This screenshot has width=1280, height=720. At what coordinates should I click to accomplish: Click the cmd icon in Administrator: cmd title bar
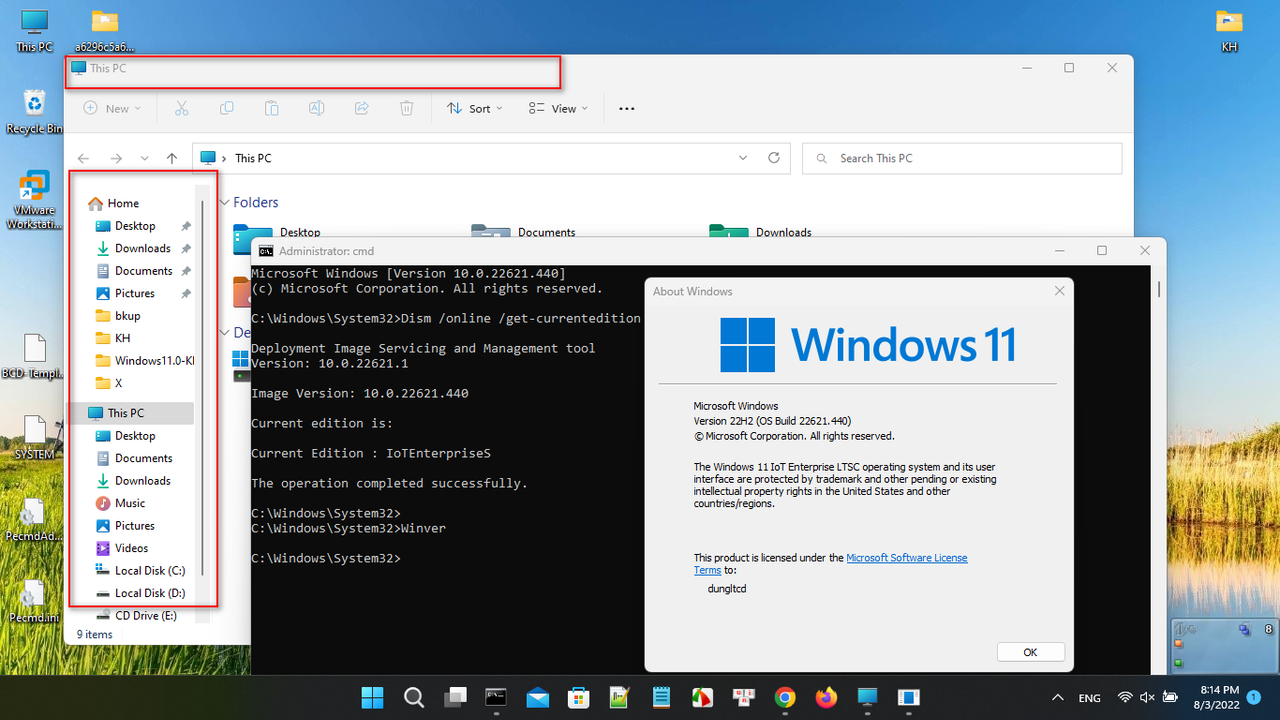click(266, 251)
